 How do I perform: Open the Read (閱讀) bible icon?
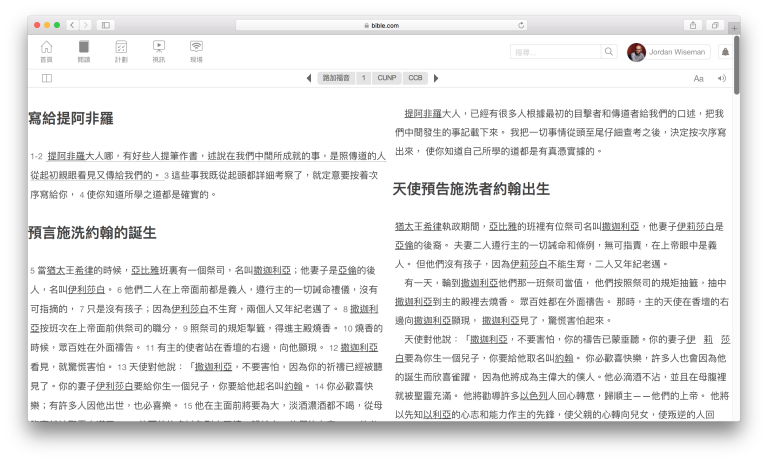click(x=84, y=51)
